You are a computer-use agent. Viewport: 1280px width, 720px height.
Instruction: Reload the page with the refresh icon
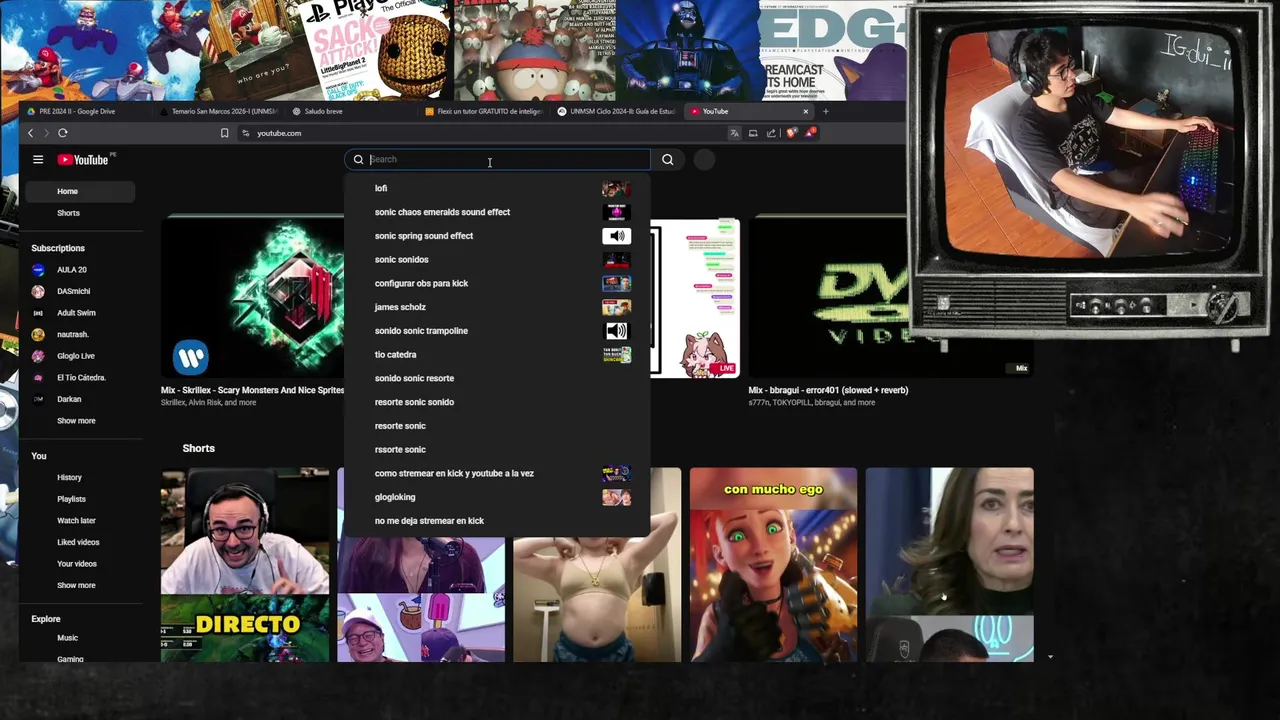click(62, 133)
